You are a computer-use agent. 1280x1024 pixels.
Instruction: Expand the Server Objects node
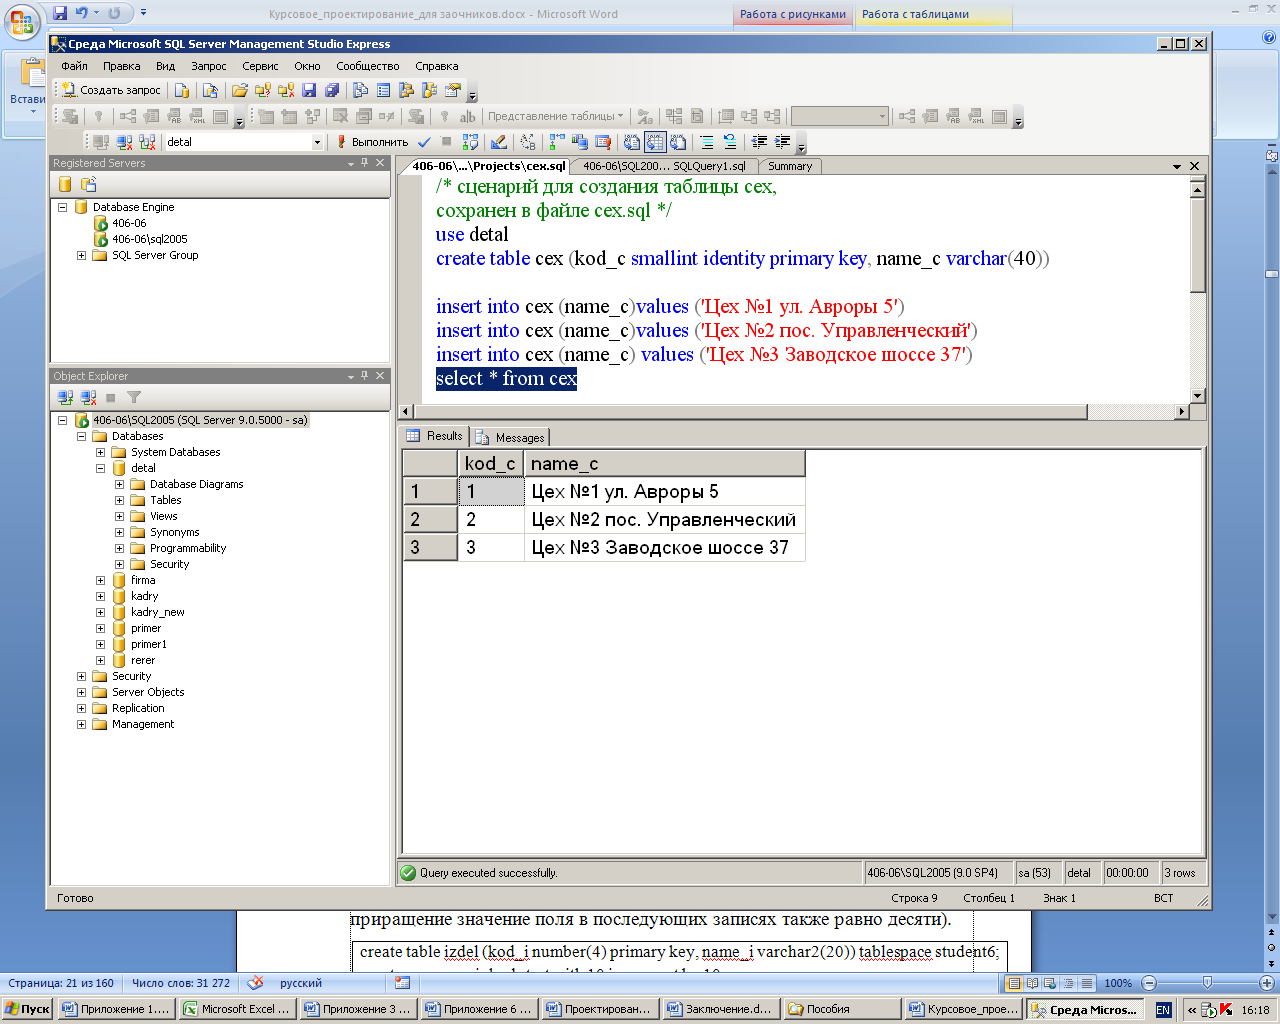pyautogui.click(x=81, y=692)
